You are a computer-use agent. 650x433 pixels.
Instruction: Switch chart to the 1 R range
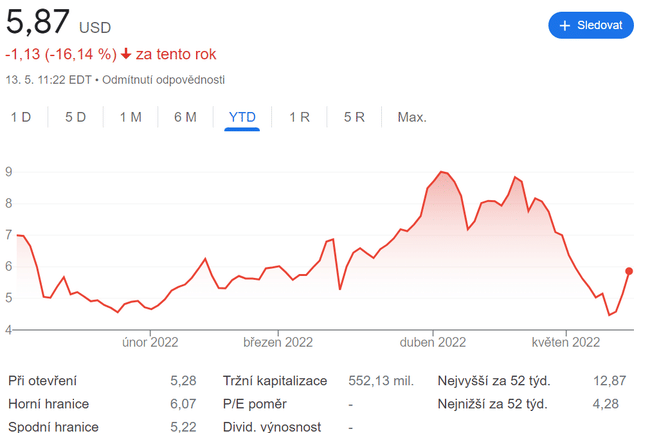tap(299, 117)
